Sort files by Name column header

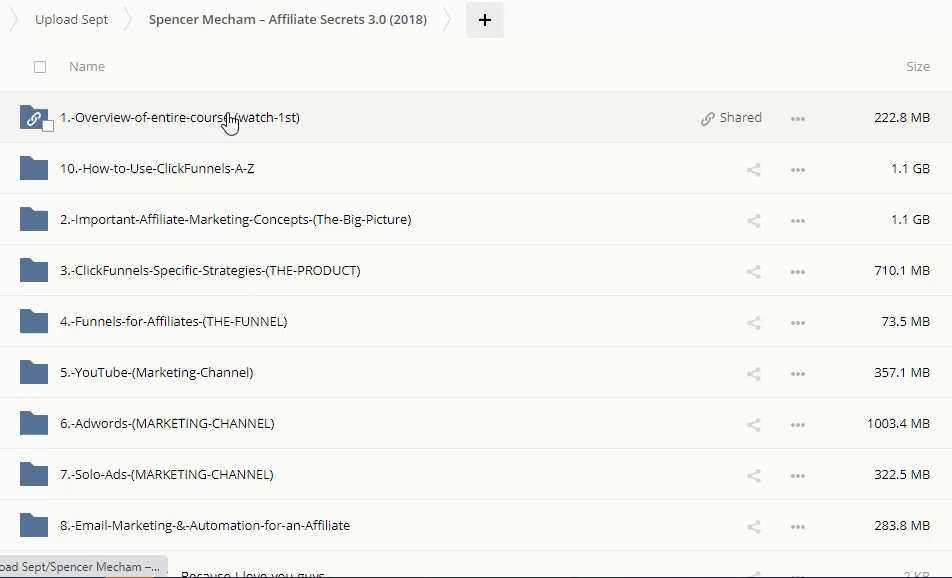pyautogui.click(x=87, y=67)
